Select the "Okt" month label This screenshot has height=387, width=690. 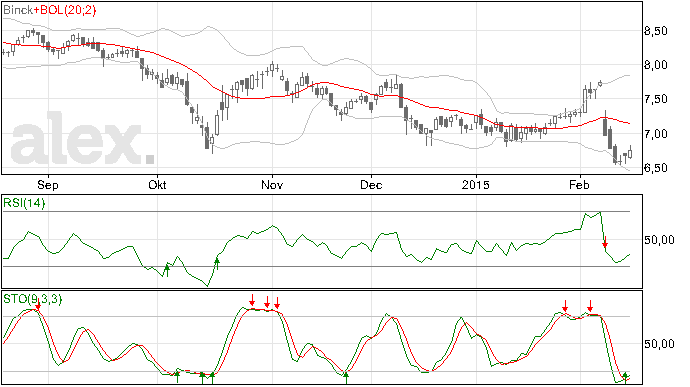(157, 184)
